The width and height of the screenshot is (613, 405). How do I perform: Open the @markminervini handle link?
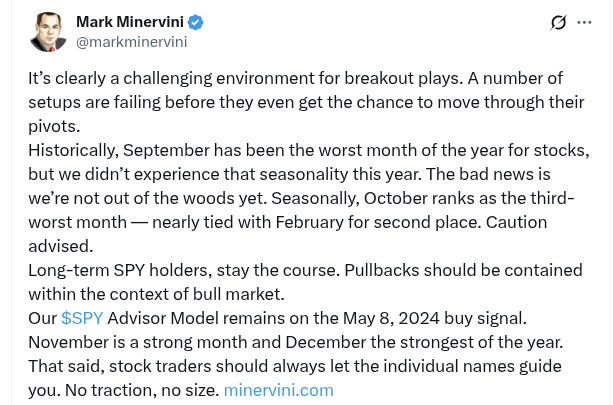pyautogui.click(x=131, y=42)
